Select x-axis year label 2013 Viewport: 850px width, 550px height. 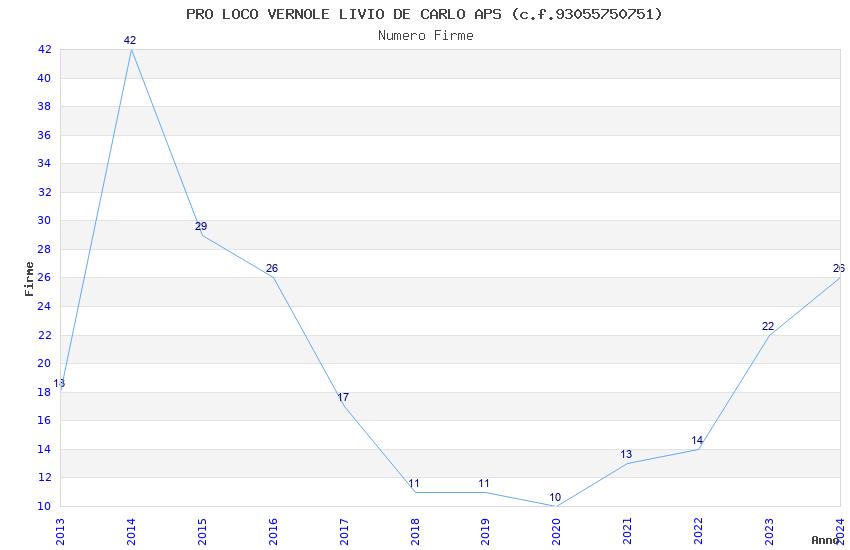(60, 532)
